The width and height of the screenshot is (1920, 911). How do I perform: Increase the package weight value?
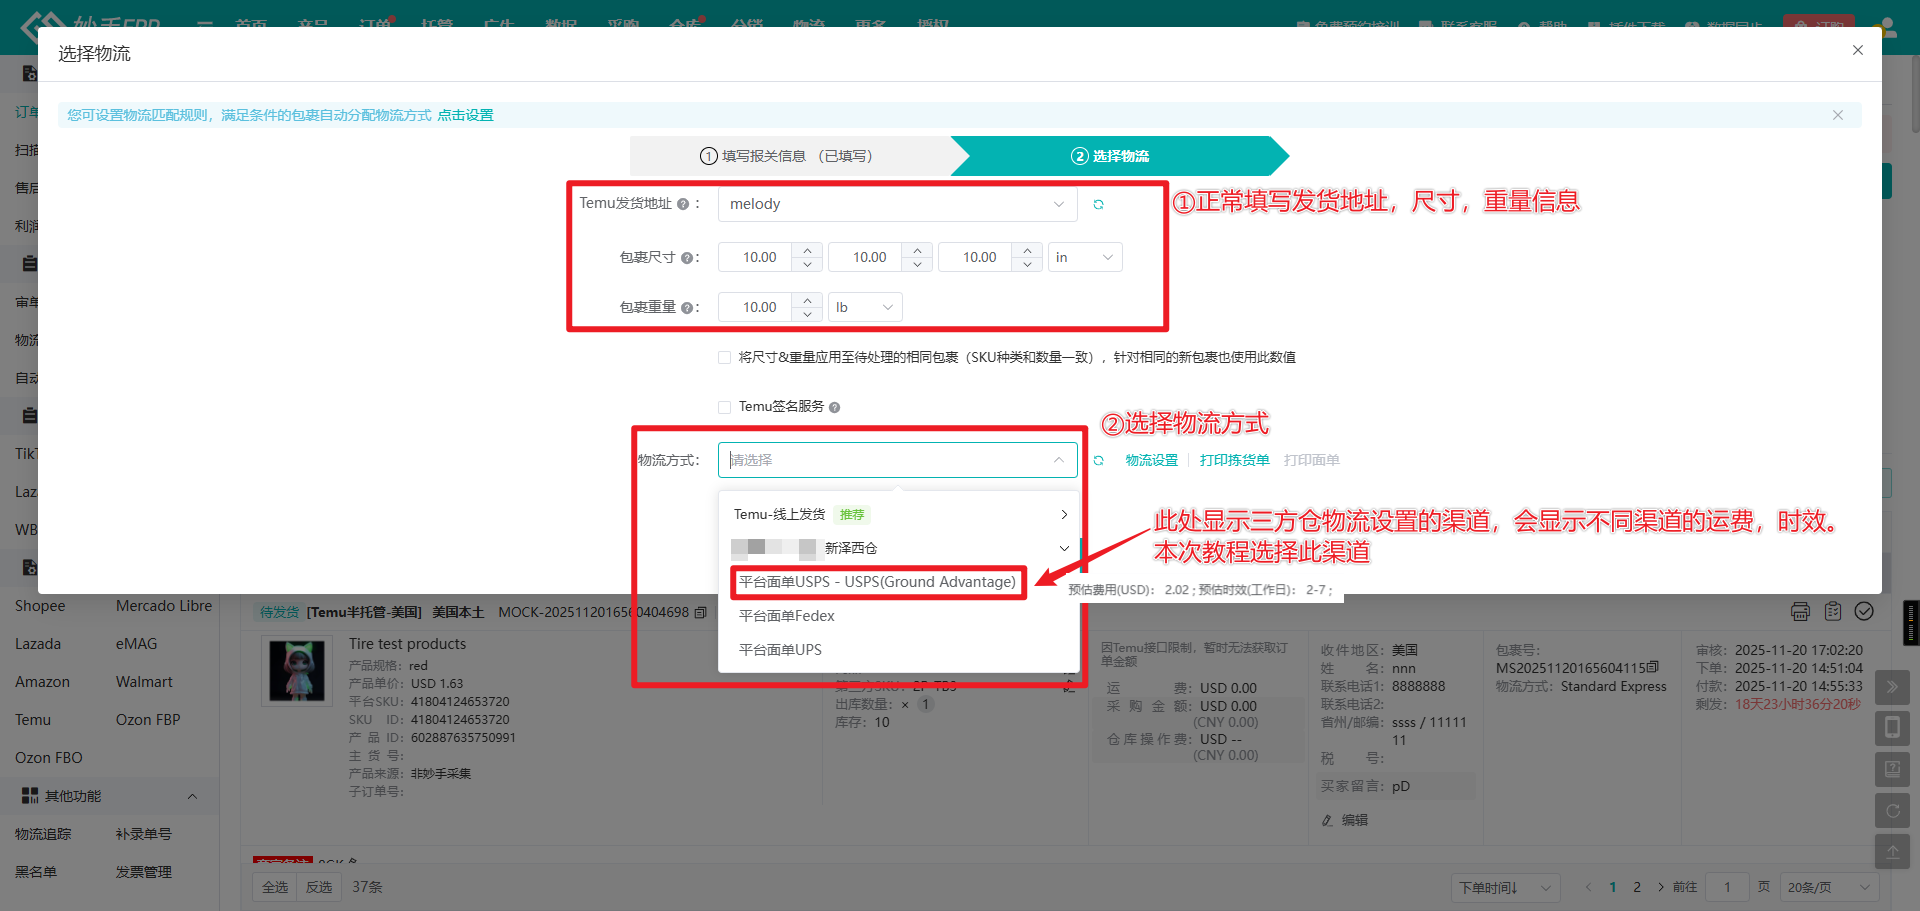pos(808,300)
